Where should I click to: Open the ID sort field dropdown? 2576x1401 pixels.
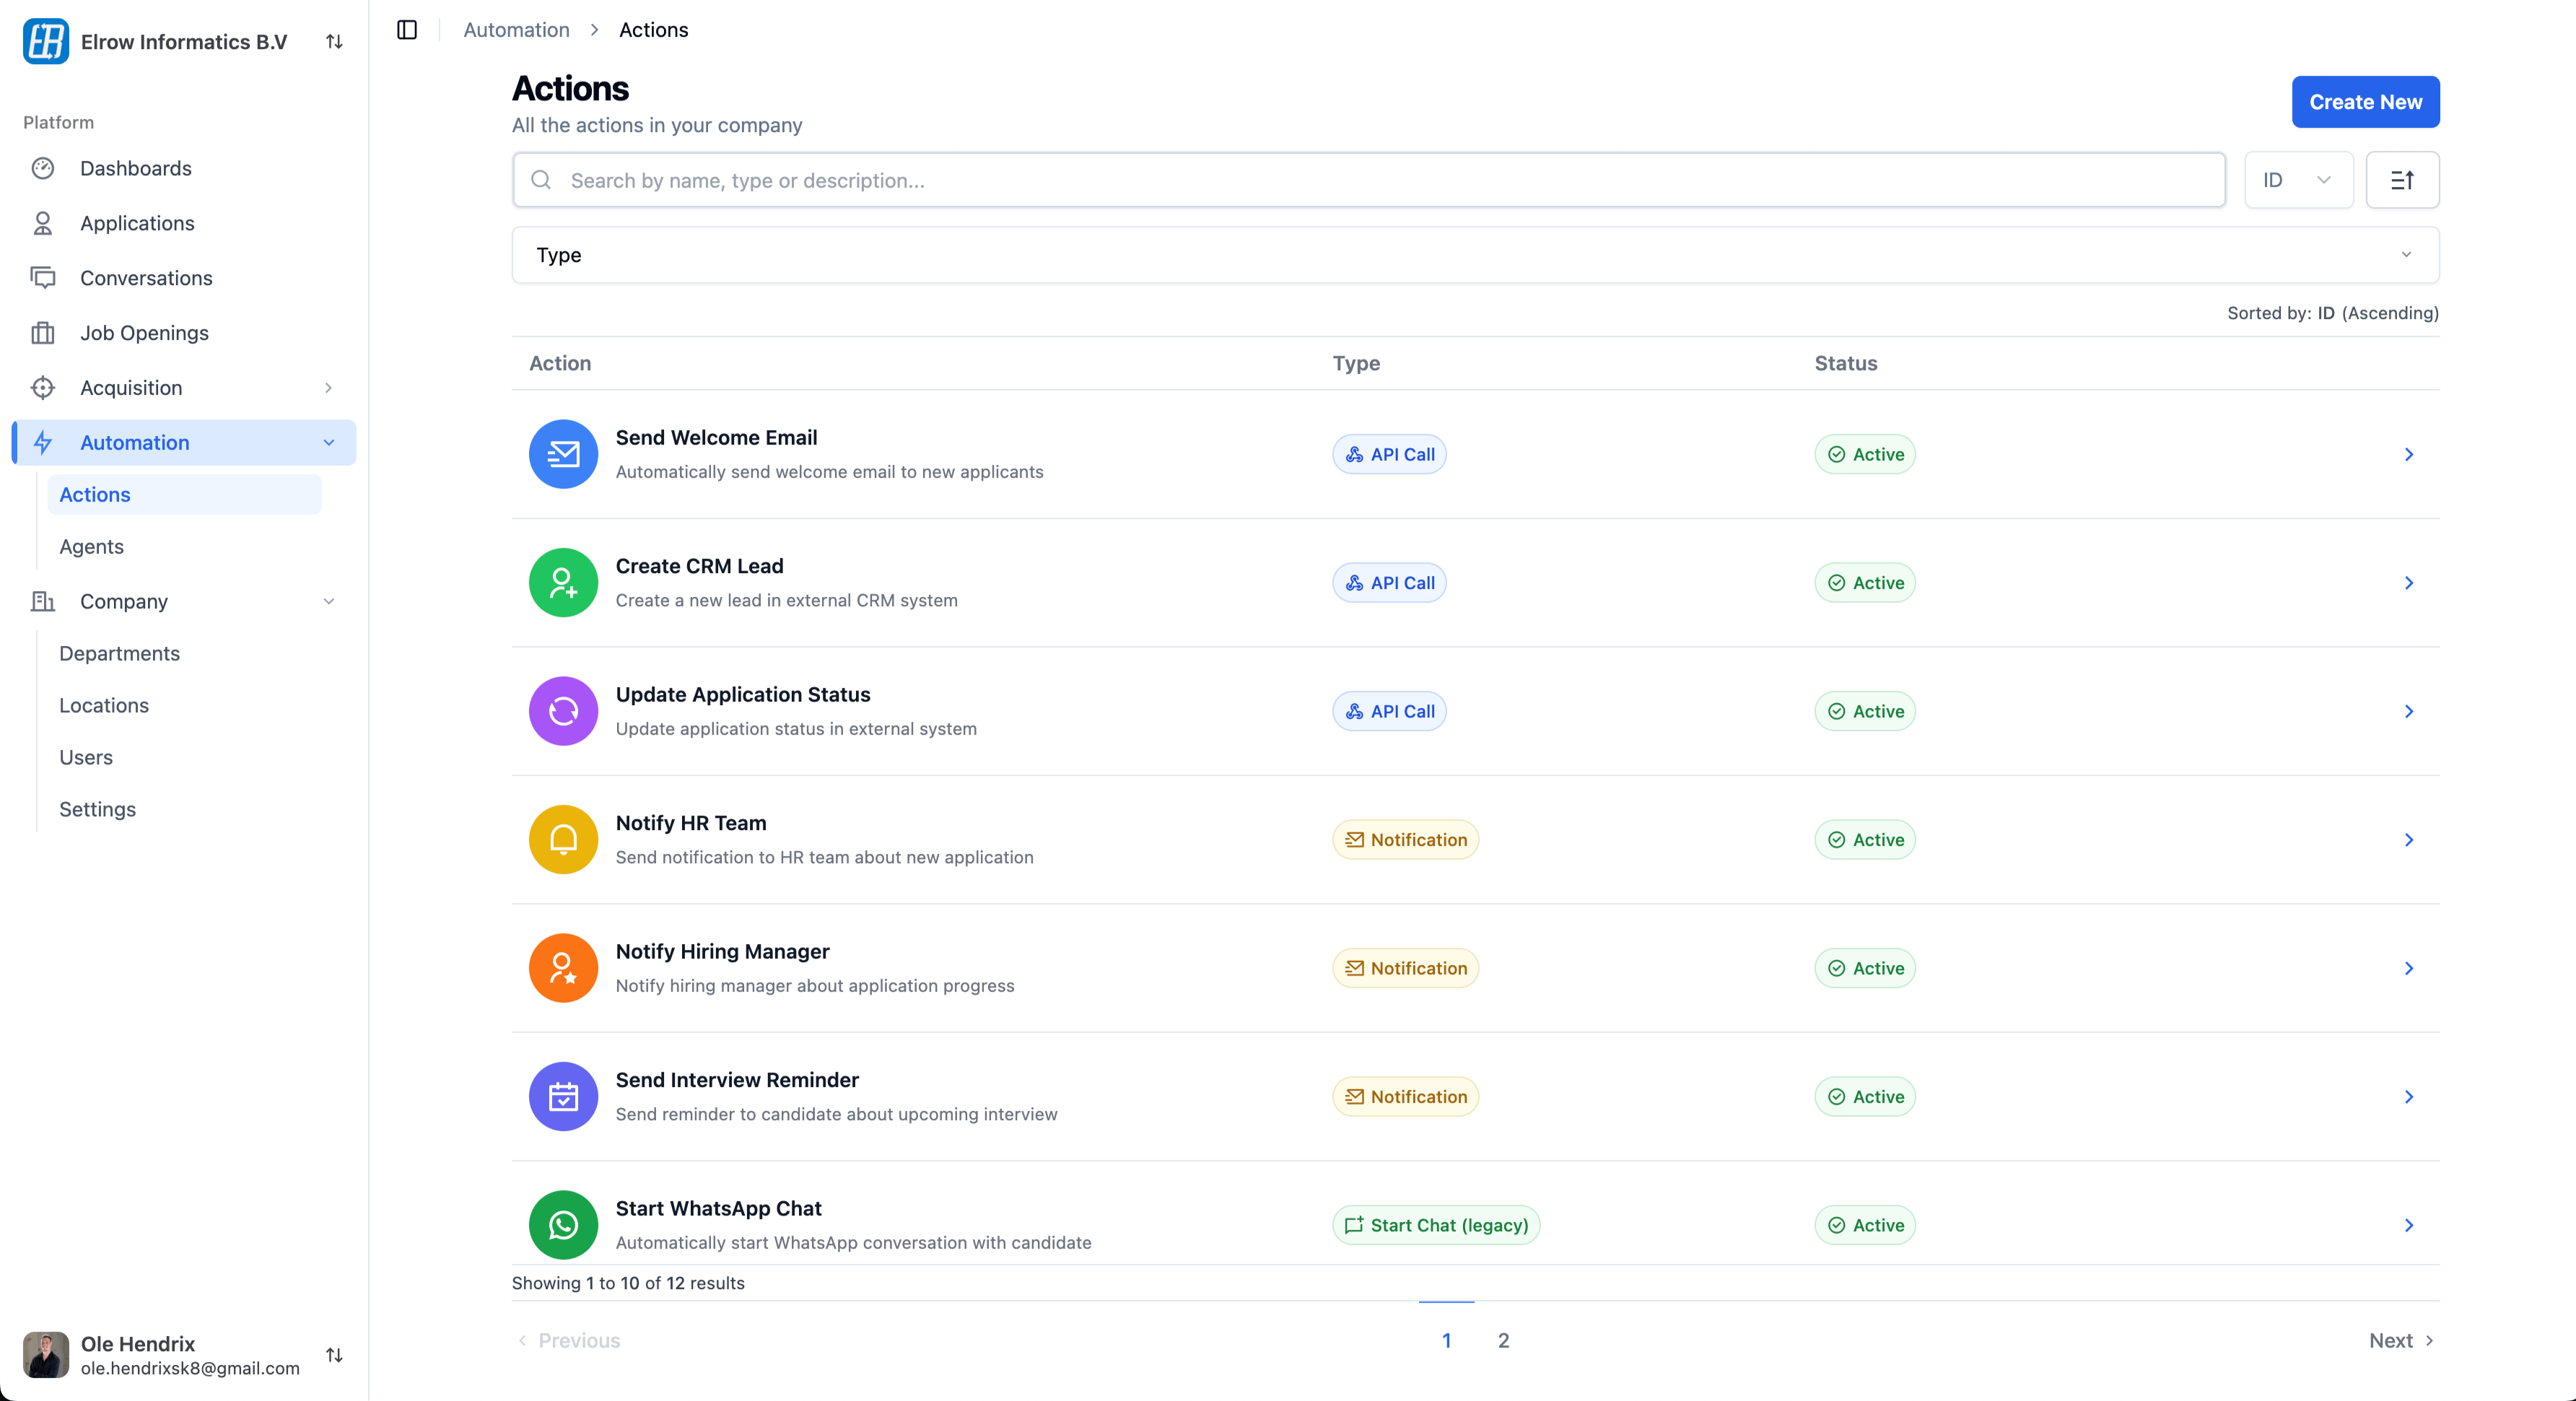pyautogui.click(x=2298, y=180)
